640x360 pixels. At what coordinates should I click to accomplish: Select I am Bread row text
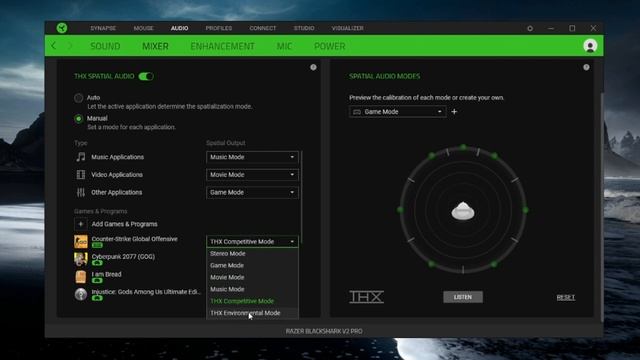coord(106,274)
